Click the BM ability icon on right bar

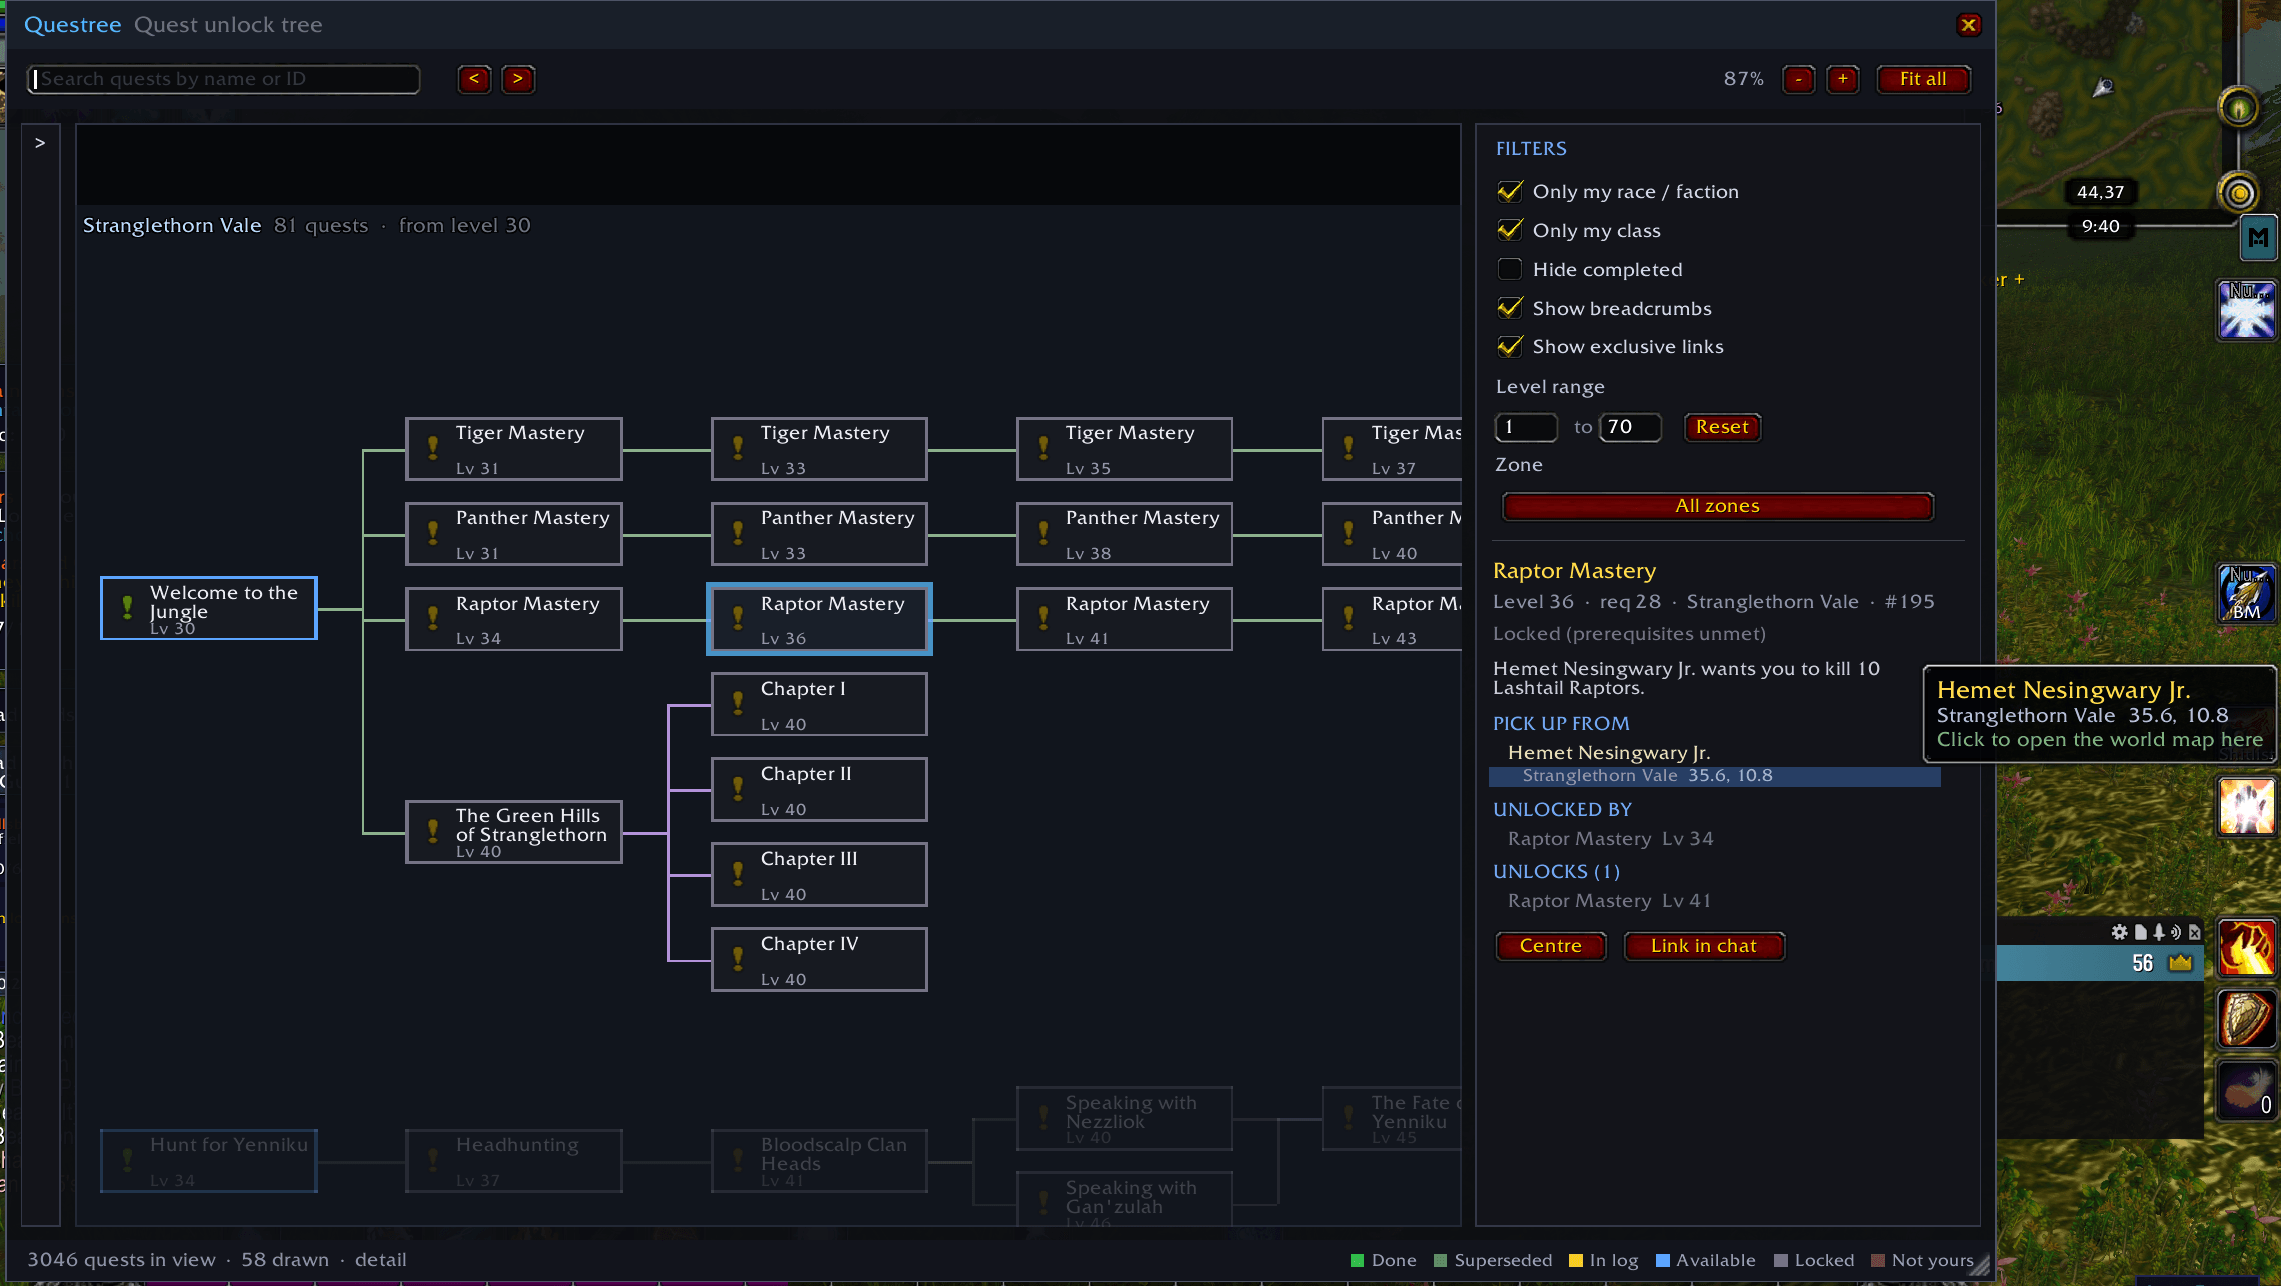pos(2246,593)
